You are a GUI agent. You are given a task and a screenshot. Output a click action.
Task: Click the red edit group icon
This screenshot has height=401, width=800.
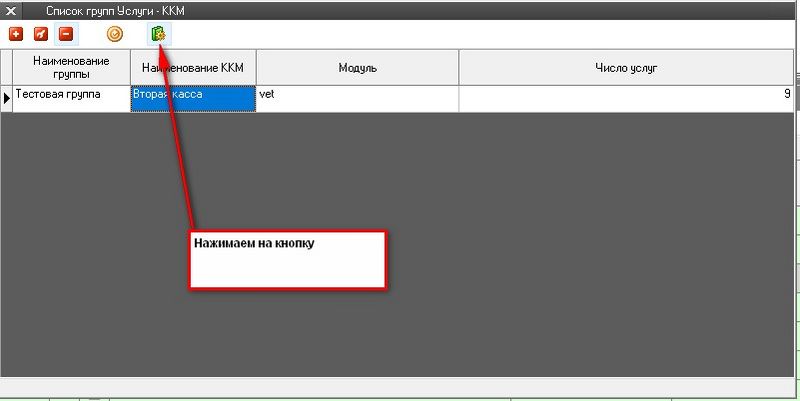(41, 34)
